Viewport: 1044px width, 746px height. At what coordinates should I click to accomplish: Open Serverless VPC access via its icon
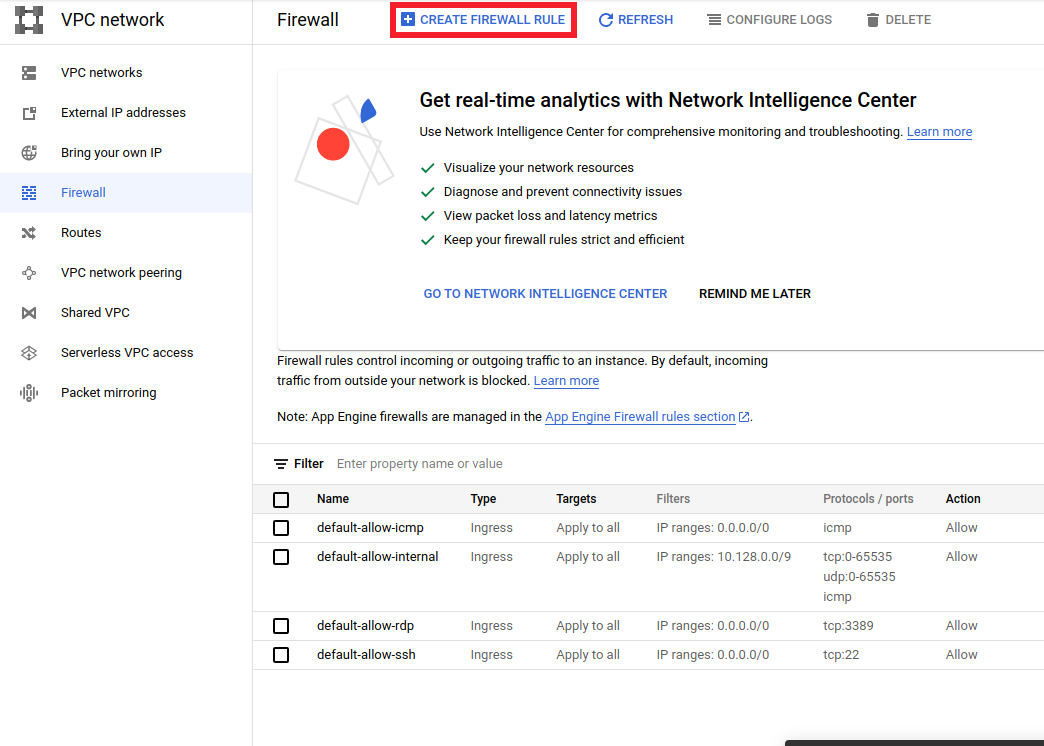[30, 352]
